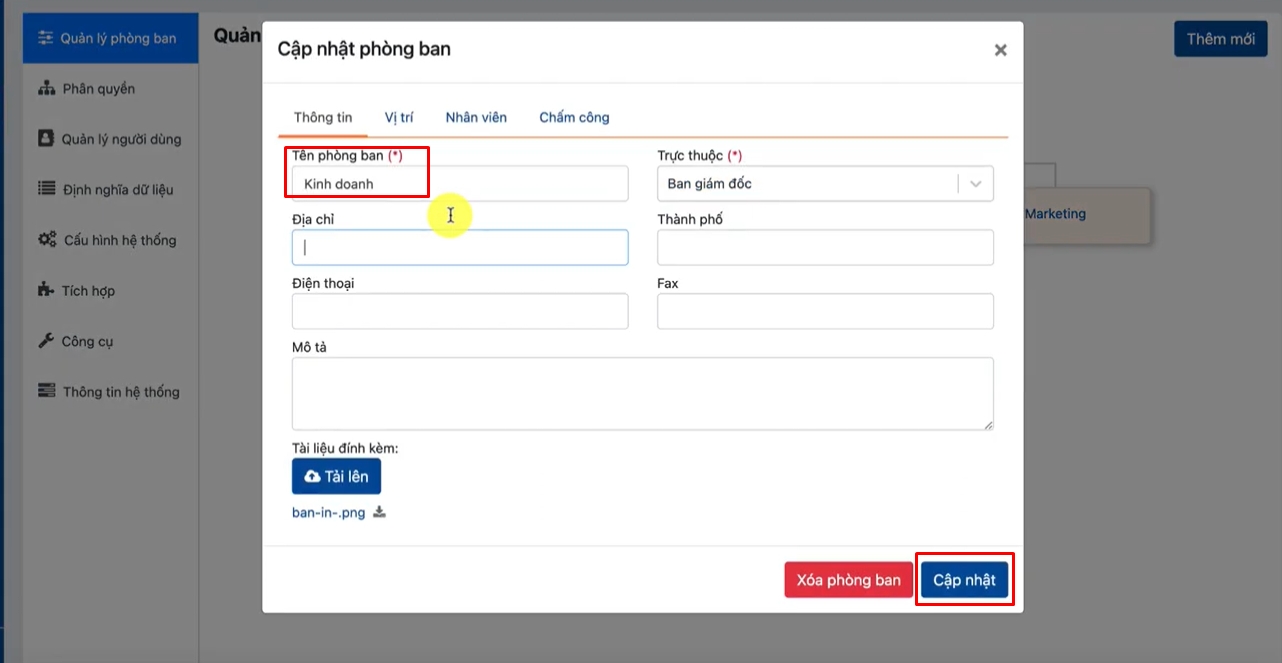This screenshot has height=663, width=1282.
Task: Click the Cấu hình hệ thống gears icon
Action: click(47, 240)
